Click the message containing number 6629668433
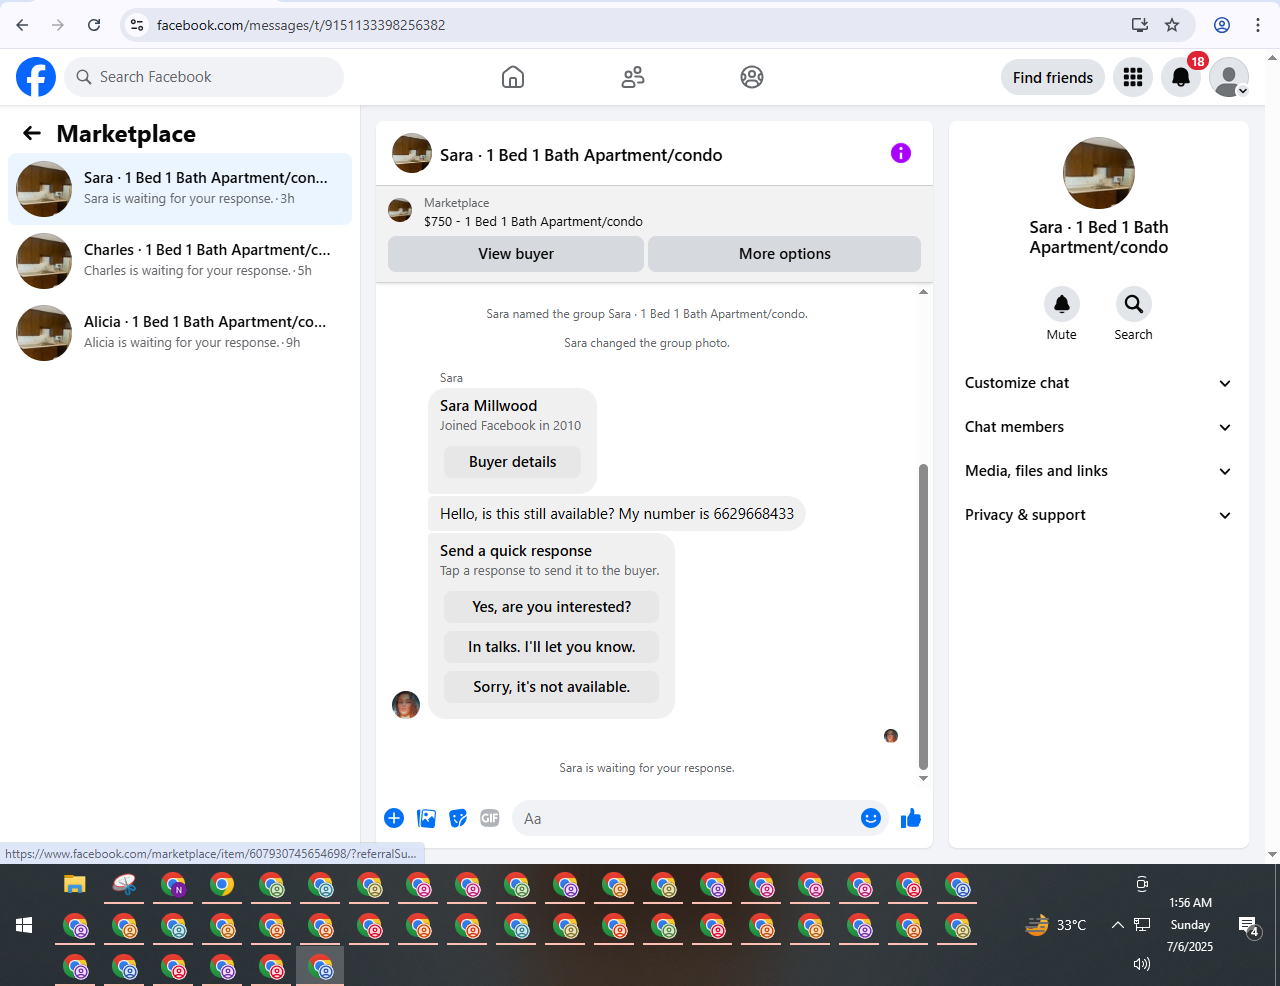The width and height of the screenshot is (1280, 986). (x=617, y=514)
